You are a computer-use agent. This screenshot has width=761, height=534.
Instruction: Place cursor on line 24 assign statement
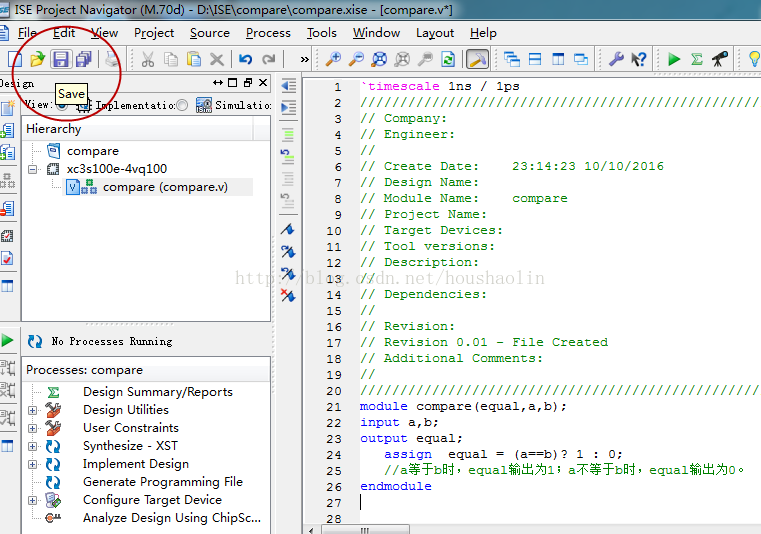click(x=502, y=454)
